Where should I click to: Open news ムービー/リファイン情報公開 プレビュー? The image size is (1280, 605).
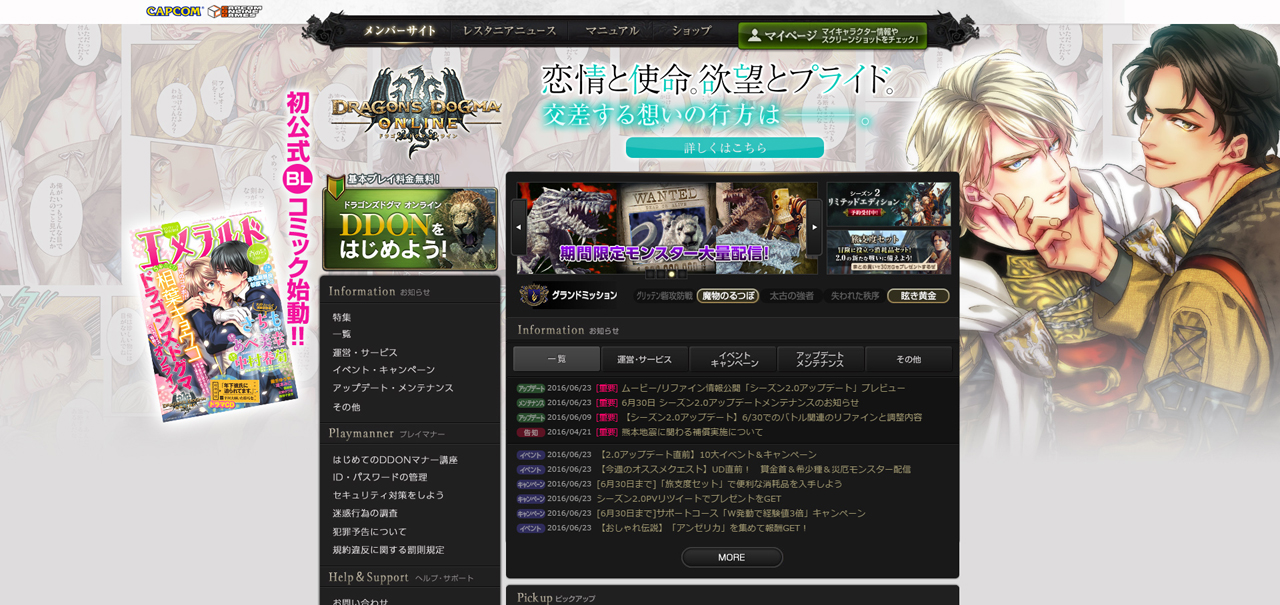tap(763, 388)
